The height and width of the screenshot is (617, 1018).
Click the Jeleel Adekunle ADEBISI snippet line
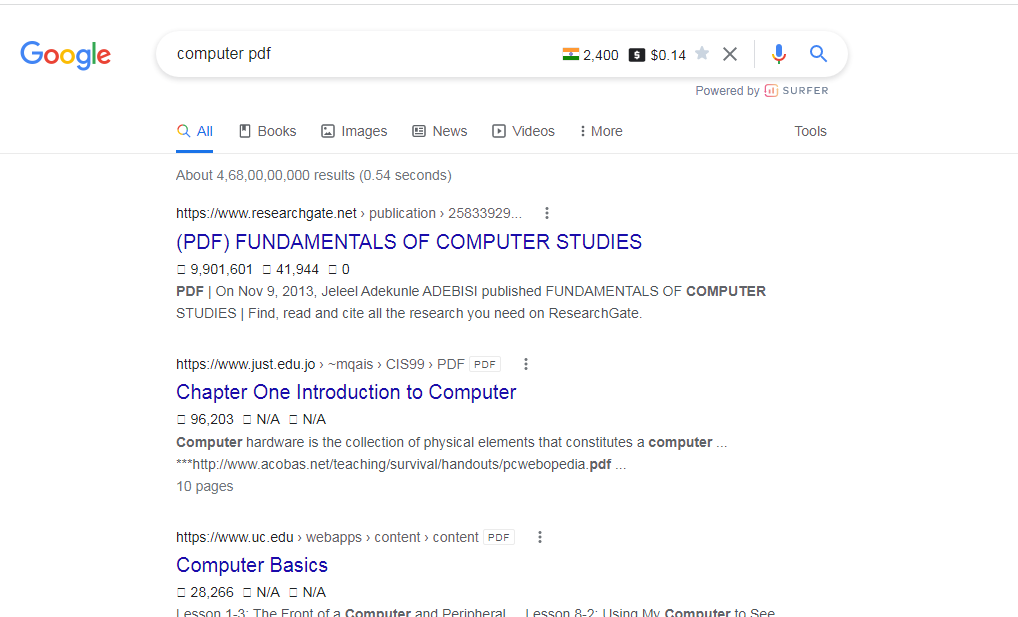click(x=471, y=291)
